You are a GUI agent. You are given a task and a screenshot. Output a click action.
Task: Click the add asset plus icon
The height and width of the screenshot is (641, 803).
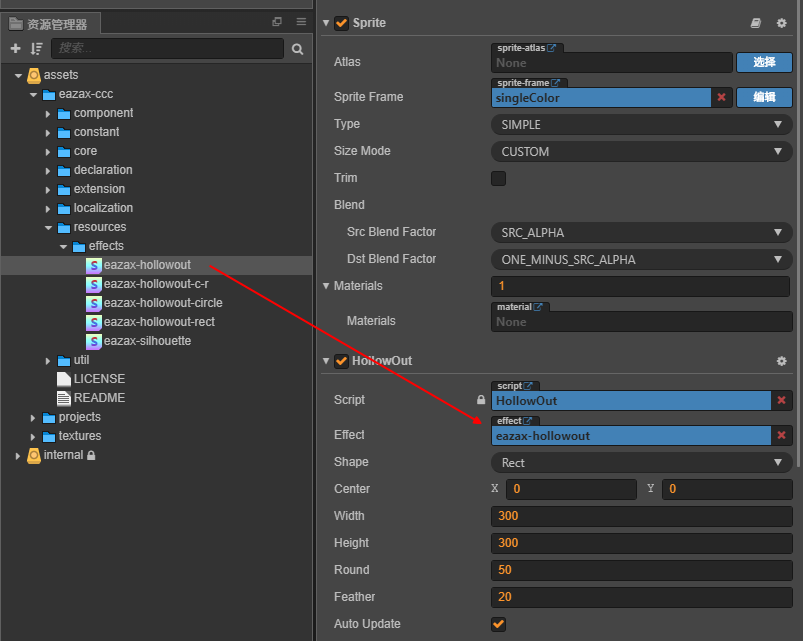15,48
